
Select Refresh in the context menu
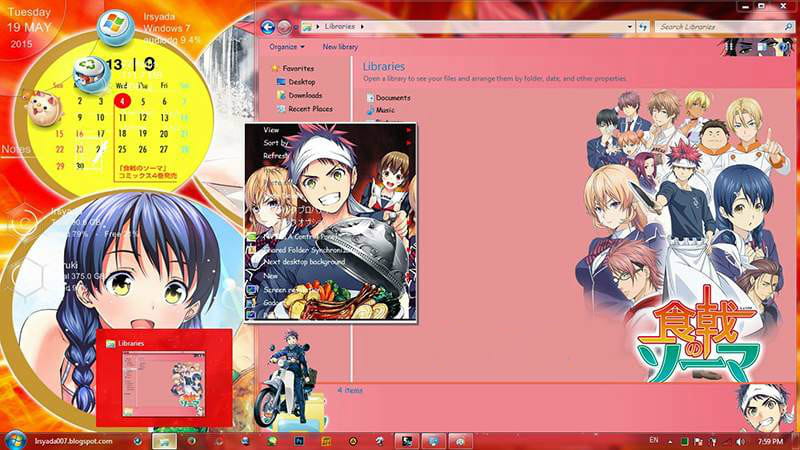(x=276, y=156)
